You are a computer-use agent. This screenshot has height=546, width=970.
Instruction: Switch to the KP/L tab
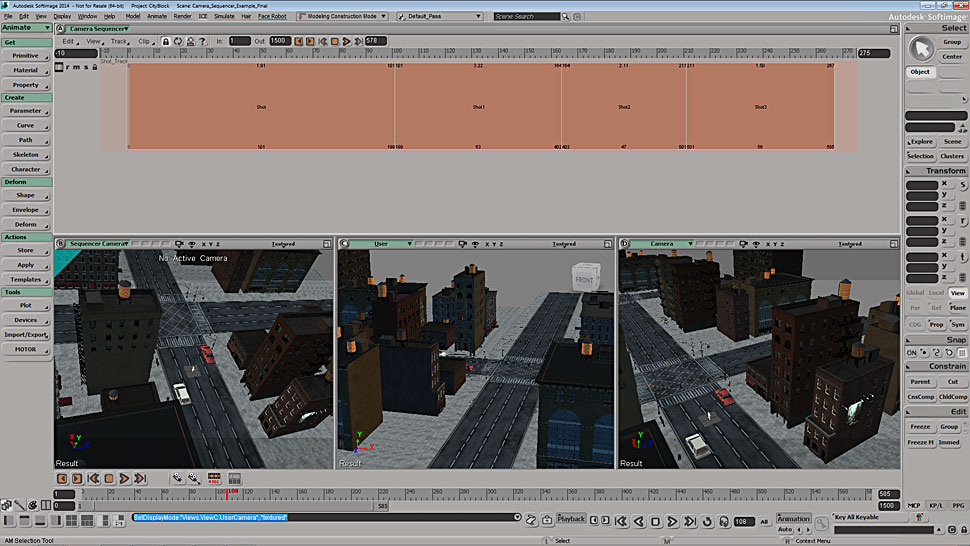click(936, 506)
